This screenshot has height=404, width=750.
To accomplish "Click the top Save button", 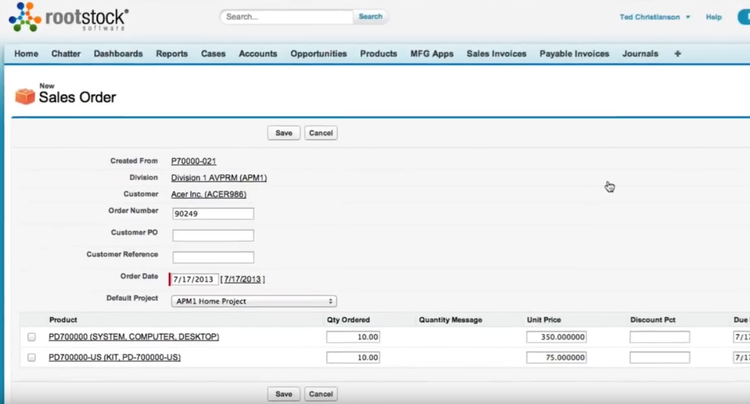I will [284, 133].
